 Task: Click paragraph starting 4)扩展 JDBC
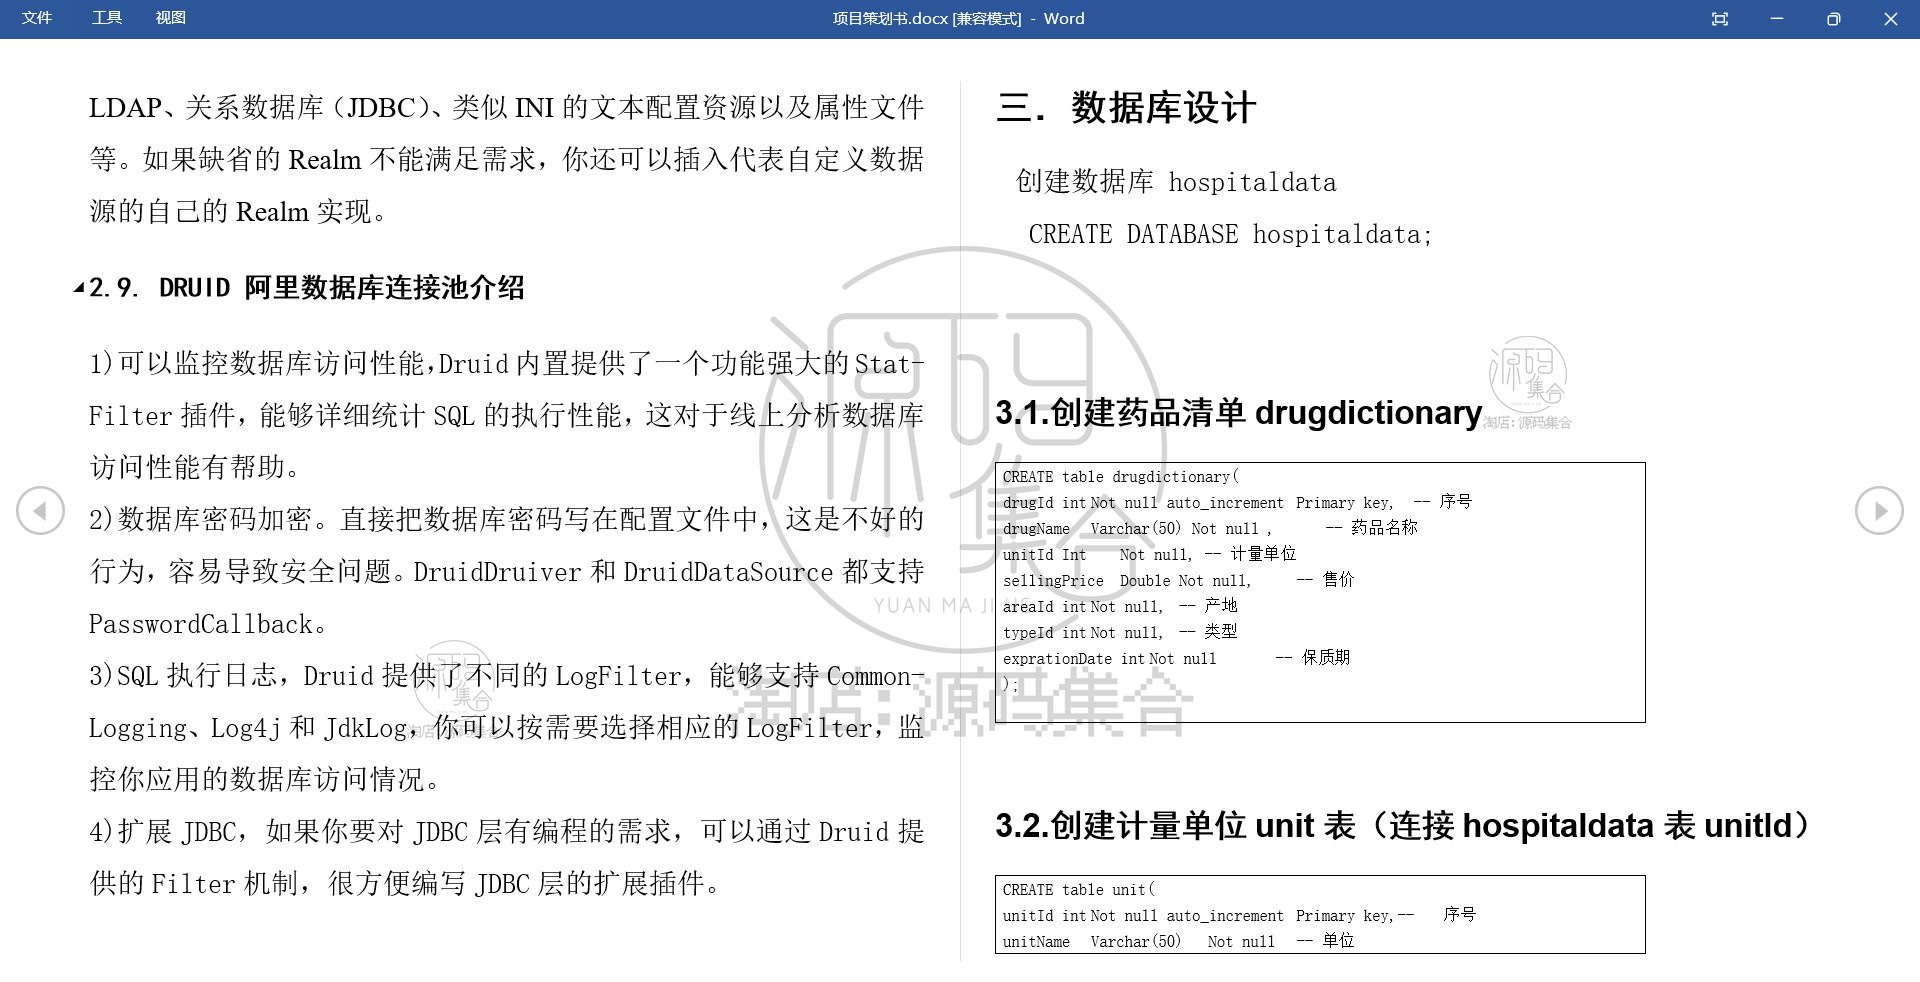coord(506,857)
